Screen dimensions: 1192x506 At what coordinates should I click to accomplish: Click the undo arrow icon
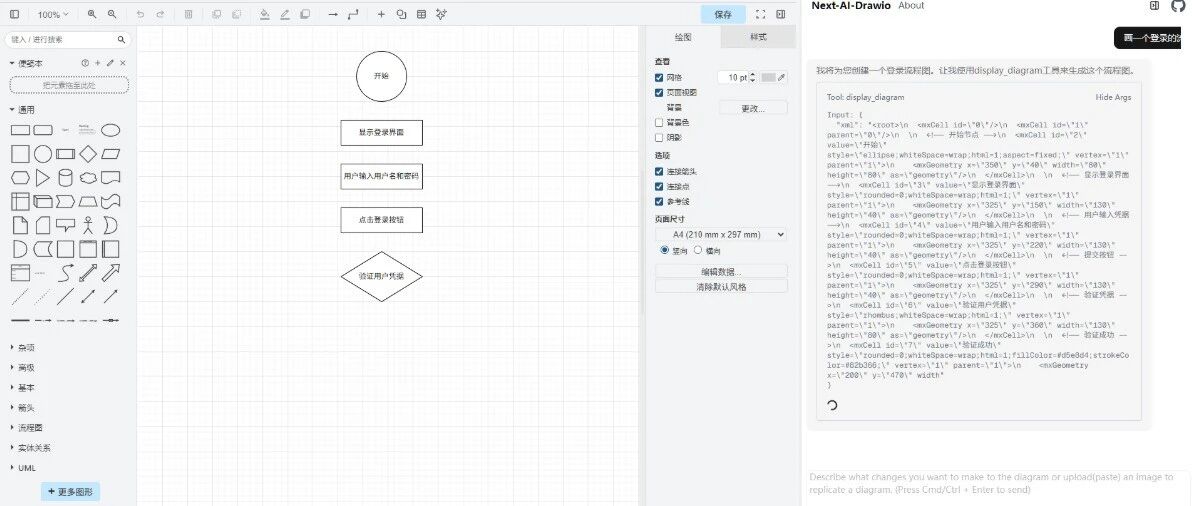click(x=140, y=14)
